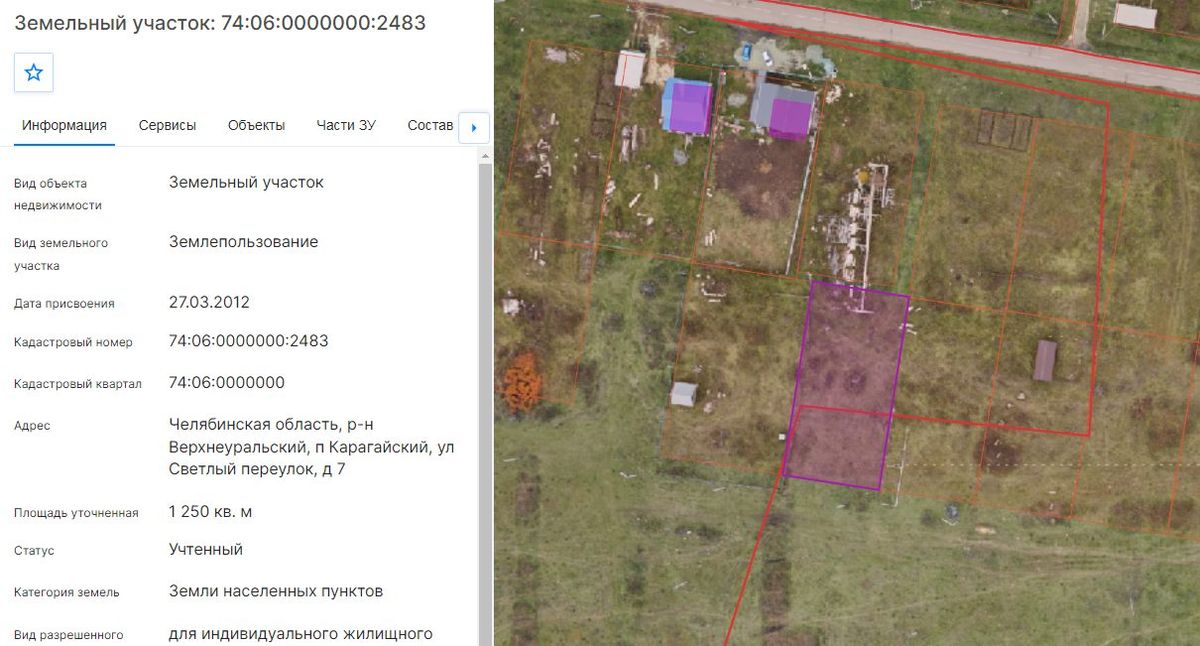Viewport: 1200px width, 646px height.
Task: Select the assignment date 27.03.2012
Action: pyautogui.click(x=209, y=302)
